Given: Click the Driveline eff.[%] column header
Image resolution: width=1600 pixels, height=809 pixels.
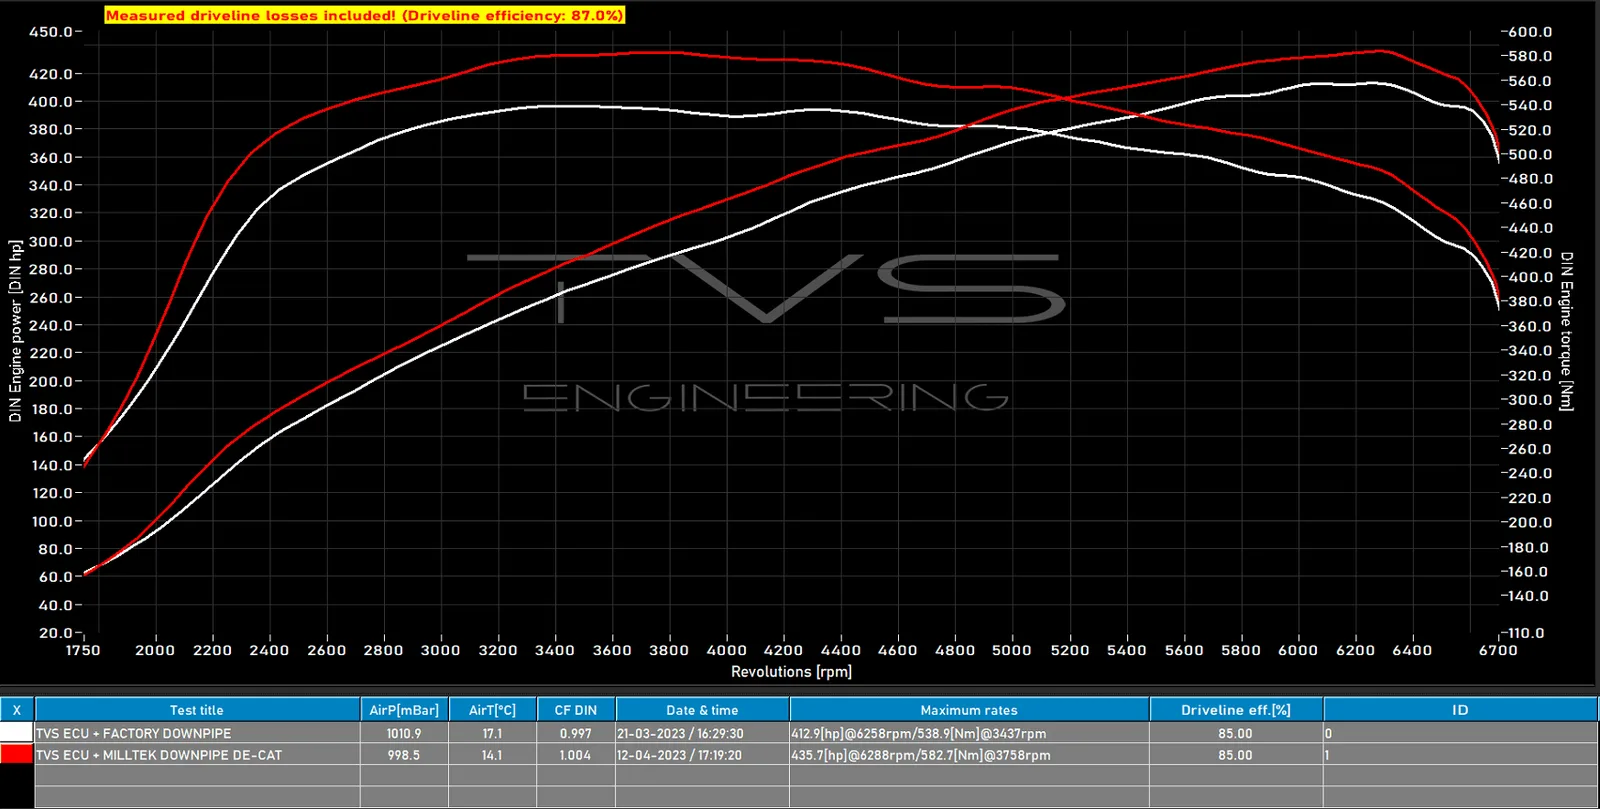Looking at the screenshot, I should click(1236, 710).
